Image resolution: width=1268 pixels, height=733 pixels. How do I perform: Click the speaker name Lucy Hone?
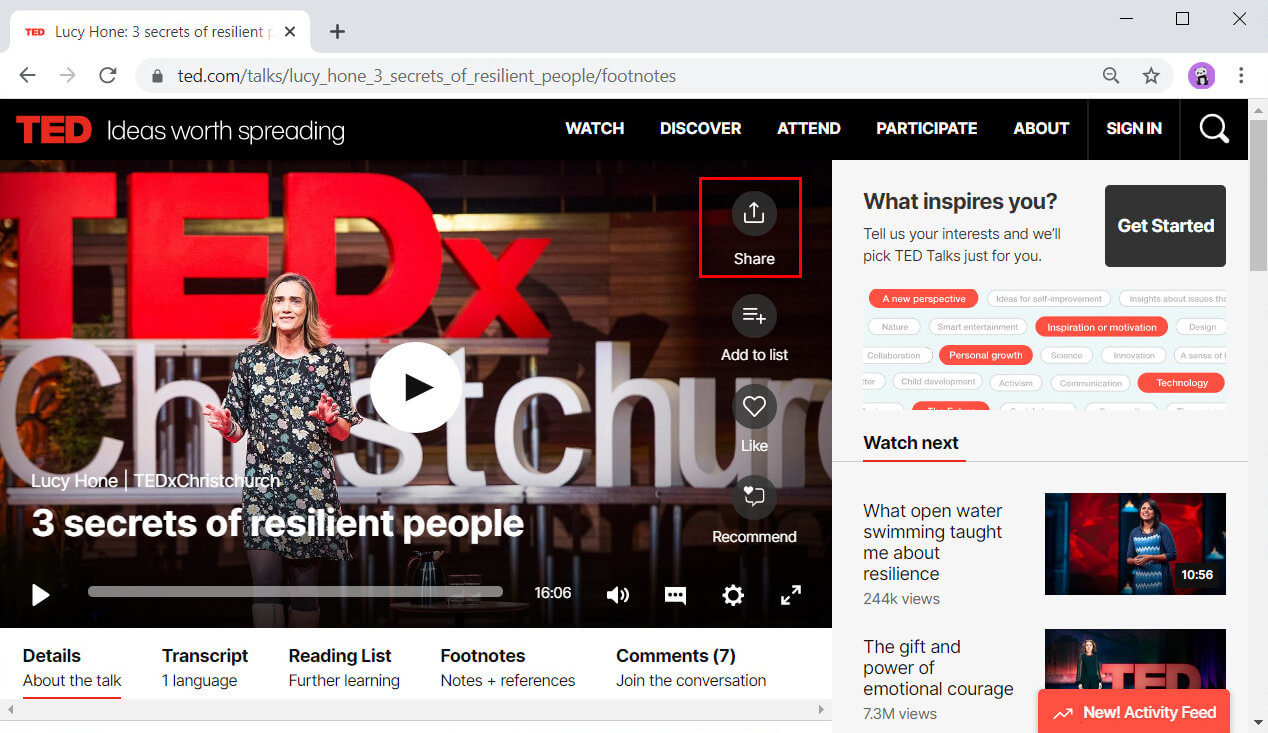pos(74,481)
